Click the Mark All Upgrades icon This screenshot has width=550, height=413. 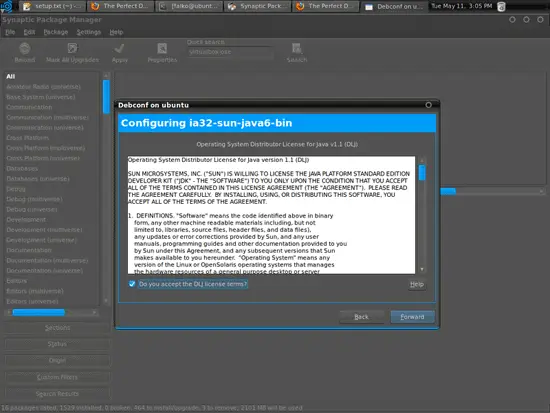[x=72, y=48]
